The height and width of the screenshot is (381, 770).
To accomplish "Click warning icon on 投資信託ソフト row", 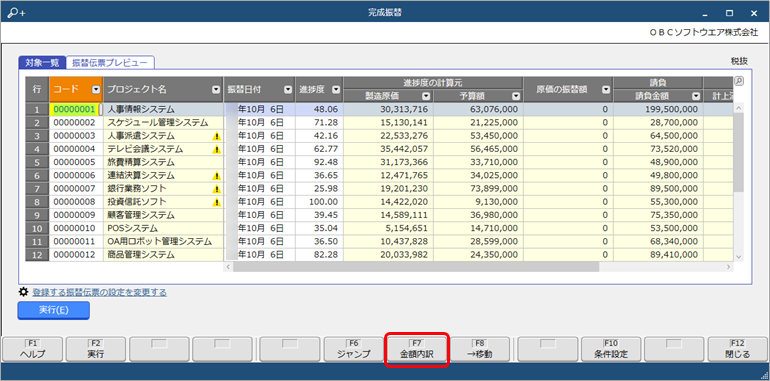I will (x=216, y=202).
